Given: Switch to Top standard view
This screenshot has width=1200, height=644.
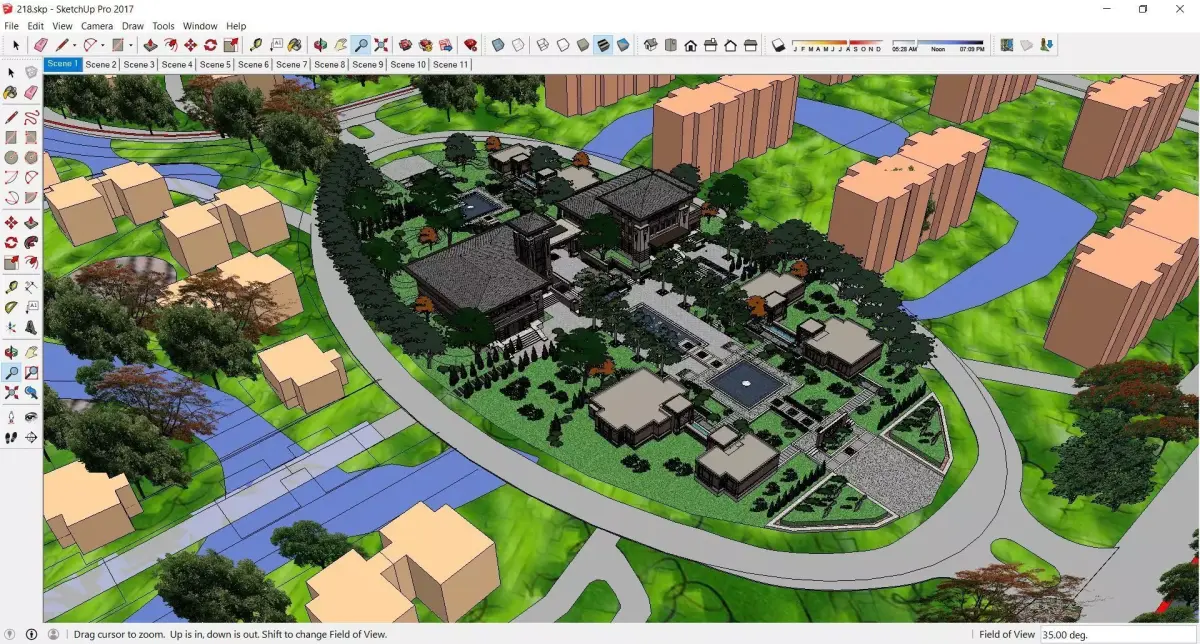Looking at the screenshot, I should pos(670,45).
